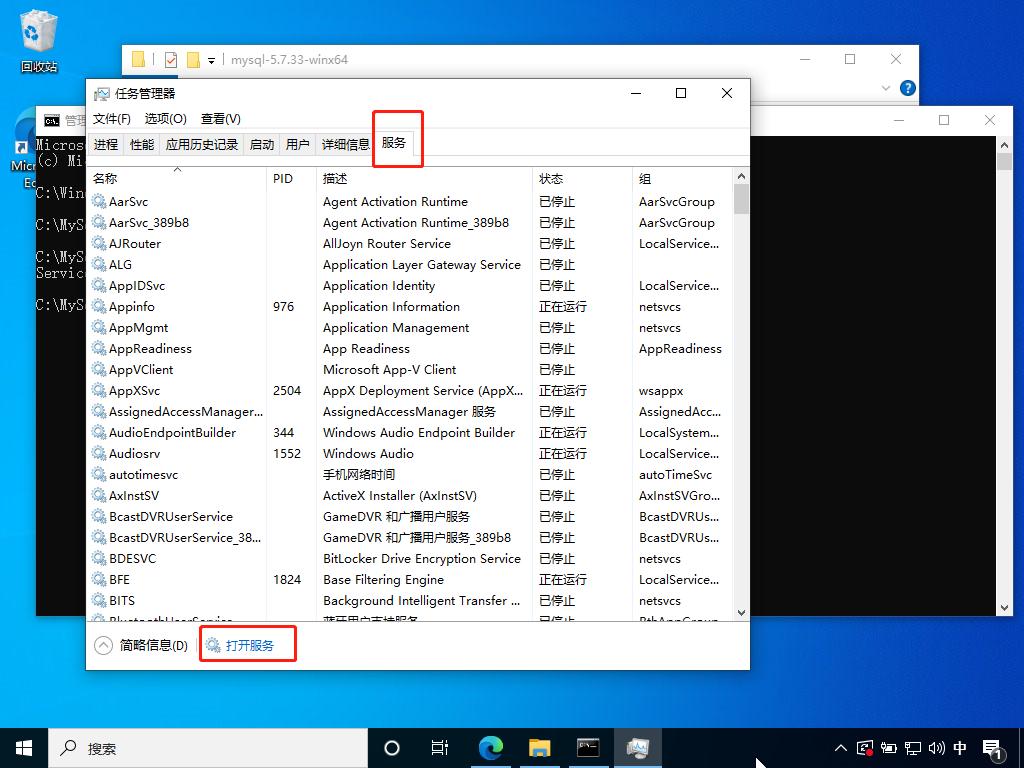Open the Quick Access Toolbar dropdown arrow

[x=212, y=60]
